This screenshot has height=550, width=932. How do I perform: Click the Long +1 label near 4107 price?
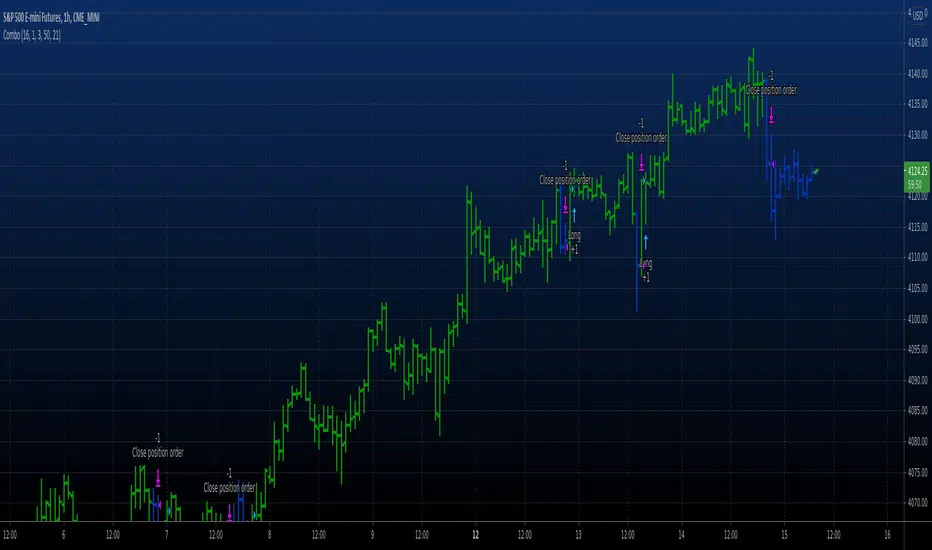pyautogui.click(x=646, y=271)
